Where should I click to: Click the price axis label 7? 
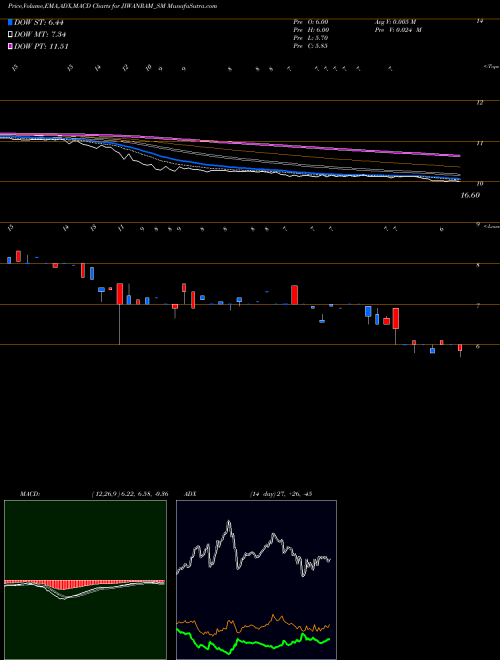(478, 306)
